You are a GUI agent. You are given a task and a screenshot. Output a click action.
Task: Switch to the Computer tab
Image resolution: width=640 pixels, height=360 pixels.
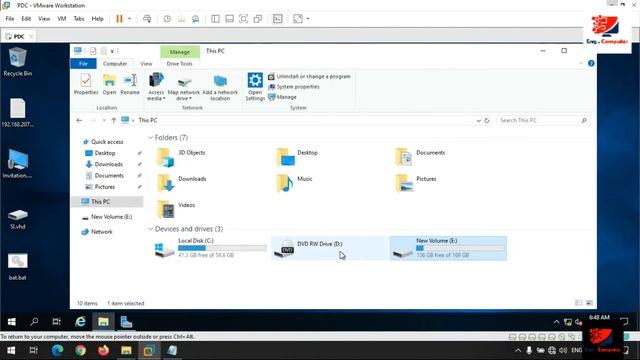point(115,64)
